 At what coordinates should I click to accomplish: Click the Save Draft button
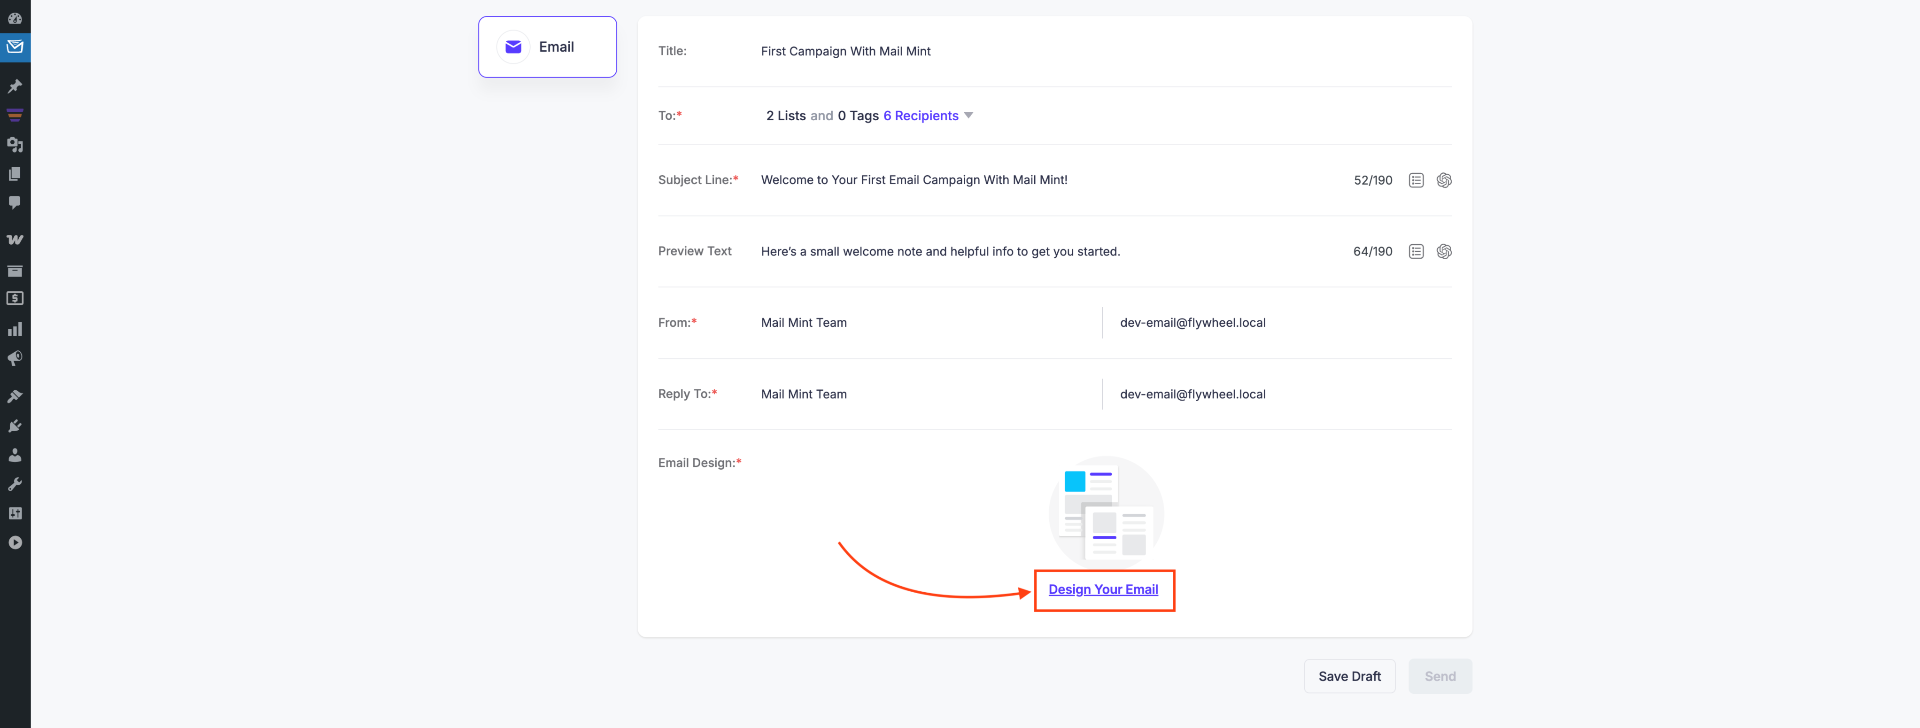[1349, 676]
